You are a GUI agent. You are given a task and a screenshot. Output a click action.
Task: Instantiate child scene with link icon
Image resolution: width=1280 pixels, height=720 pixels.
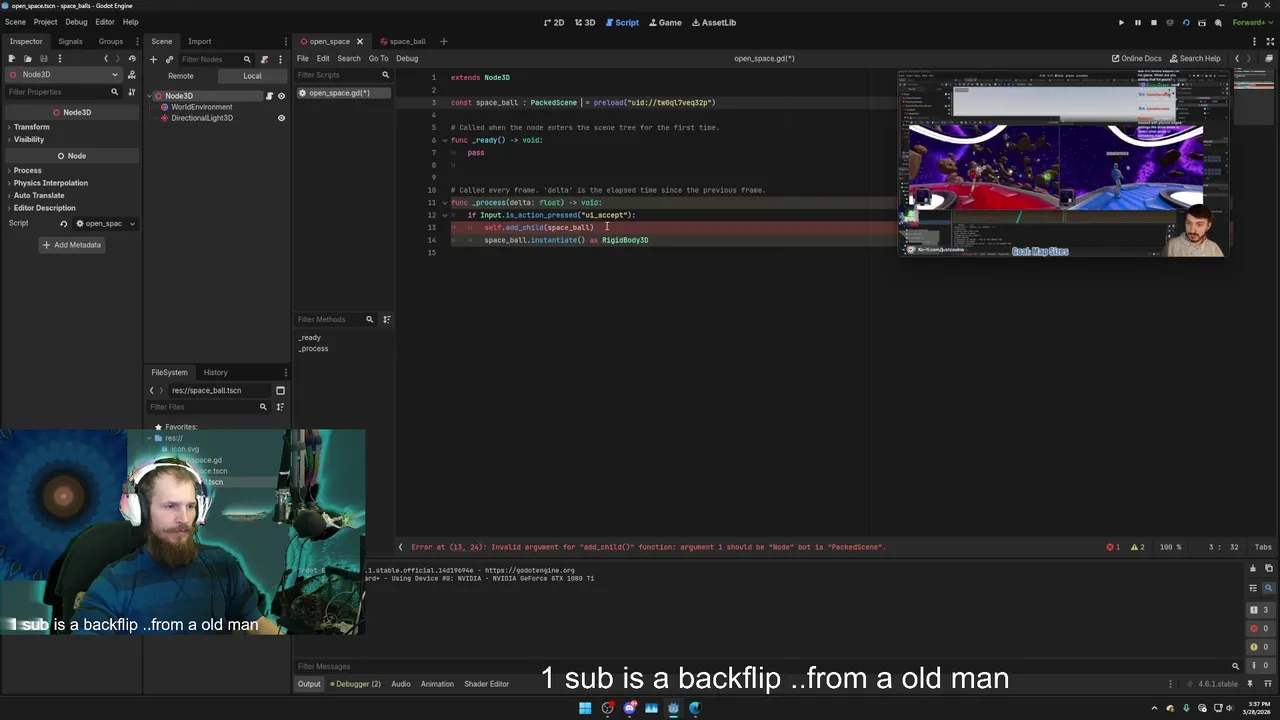[x=169, y=59]
